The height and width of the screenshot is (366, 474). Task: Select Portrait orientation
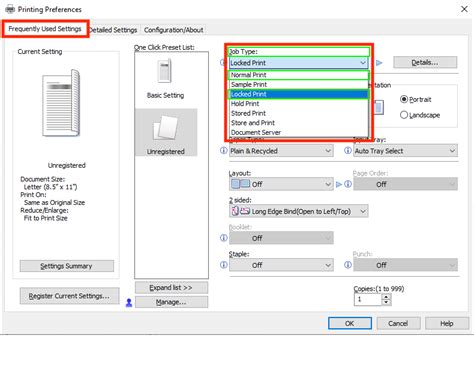[416, 99]
